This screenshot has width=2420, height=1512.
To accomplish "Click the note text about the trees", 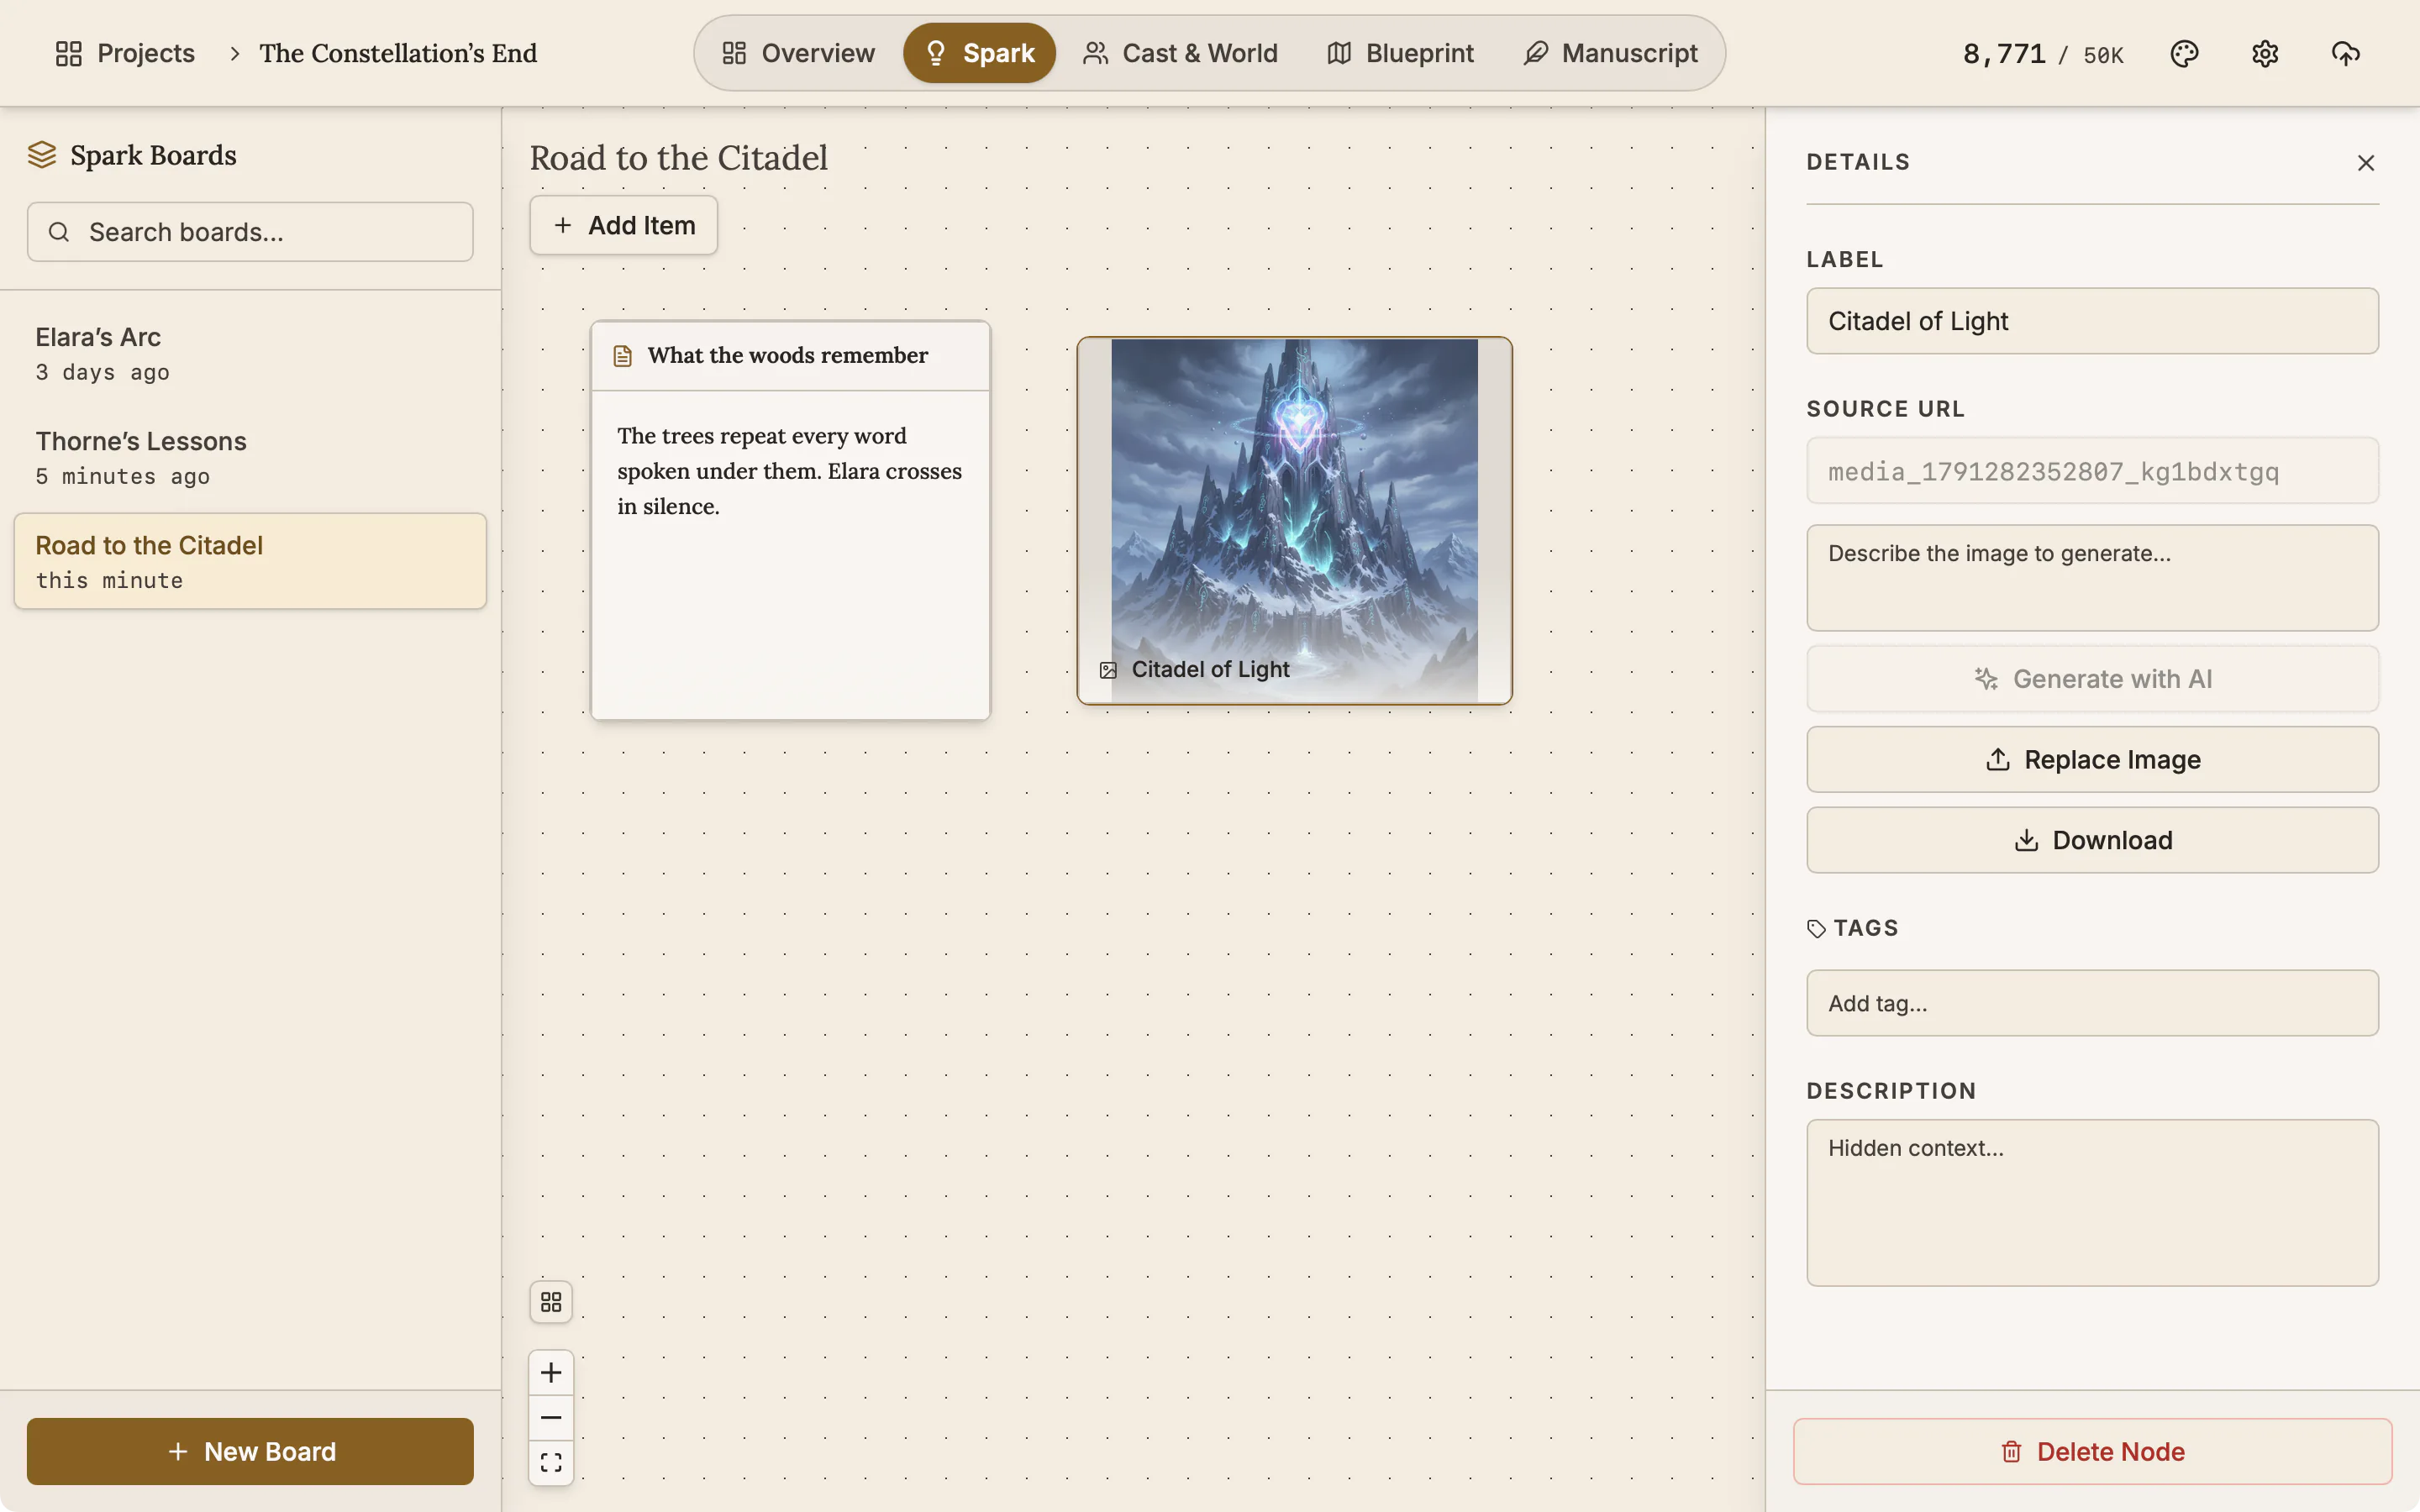I will 789,471.
